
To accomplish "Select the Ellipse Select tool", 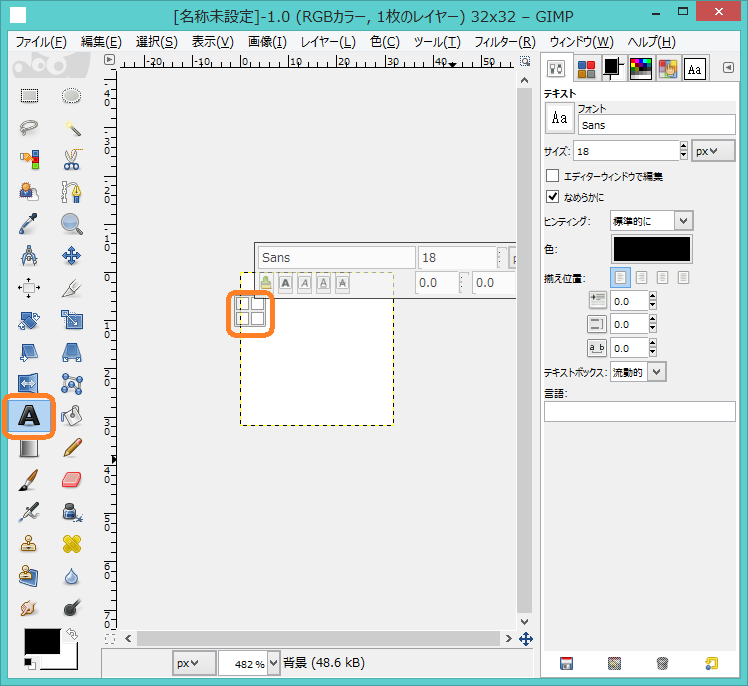I will 72,96.
